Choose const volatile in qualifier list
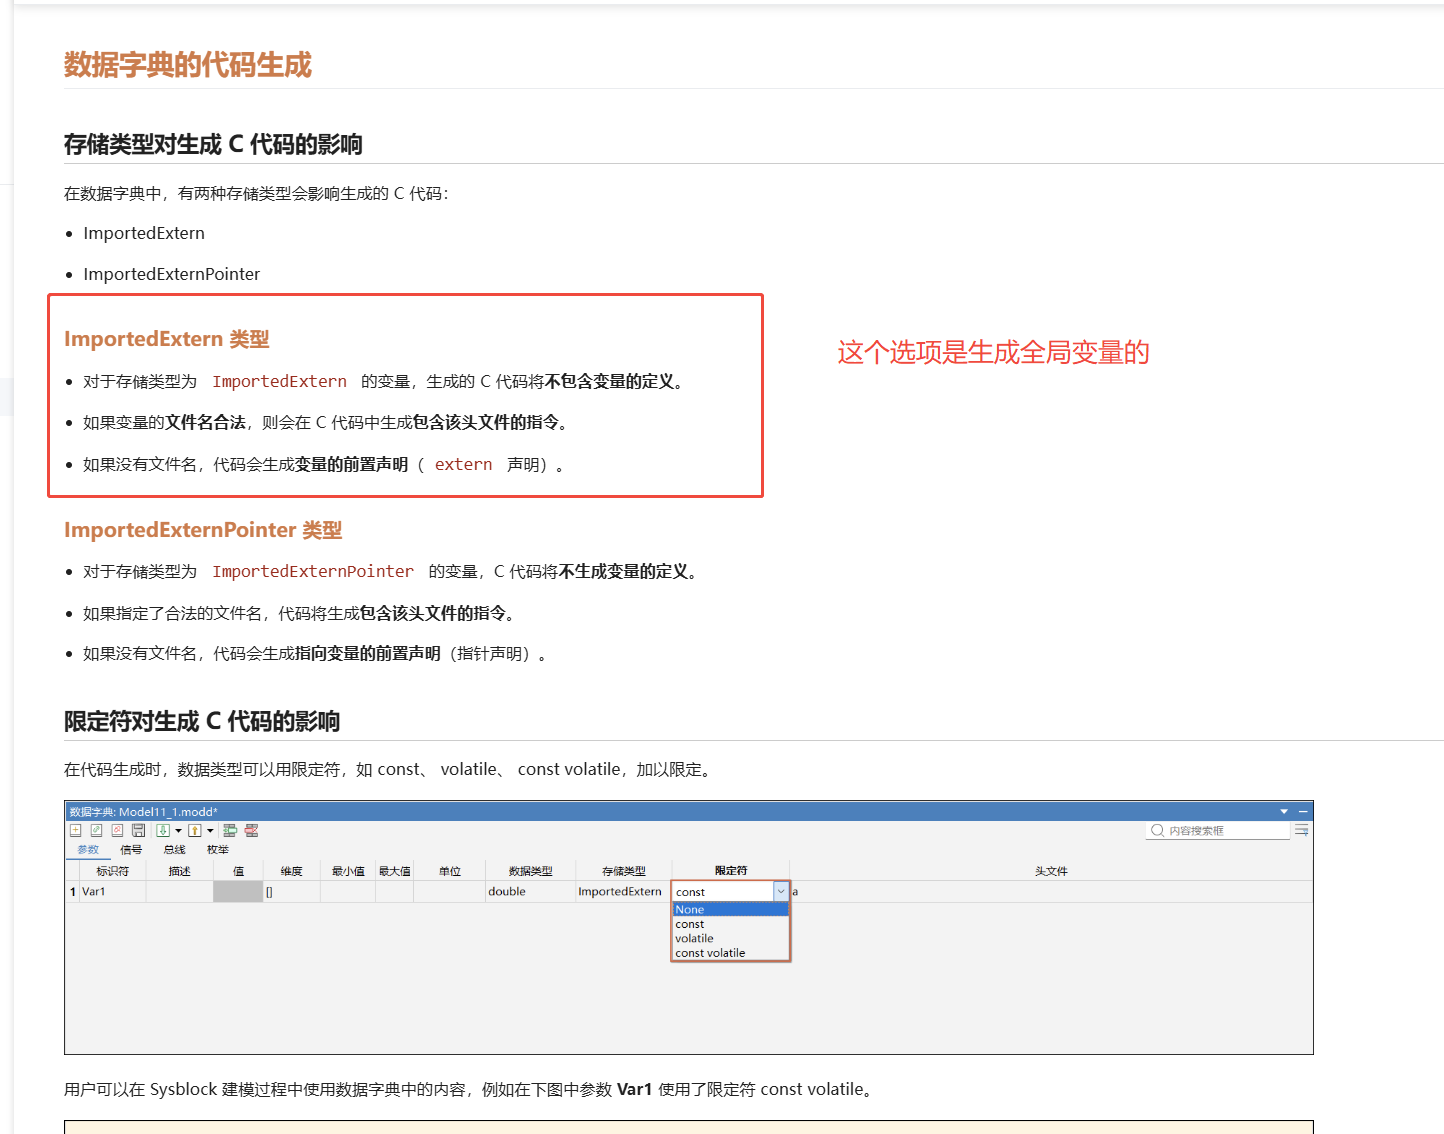 (730, 953)
